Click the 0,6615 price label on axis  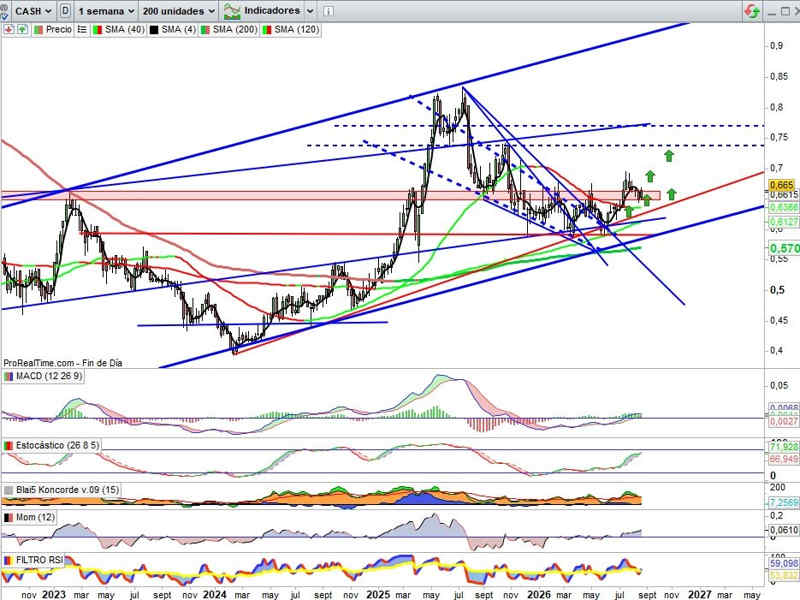(x=784, y=195)
